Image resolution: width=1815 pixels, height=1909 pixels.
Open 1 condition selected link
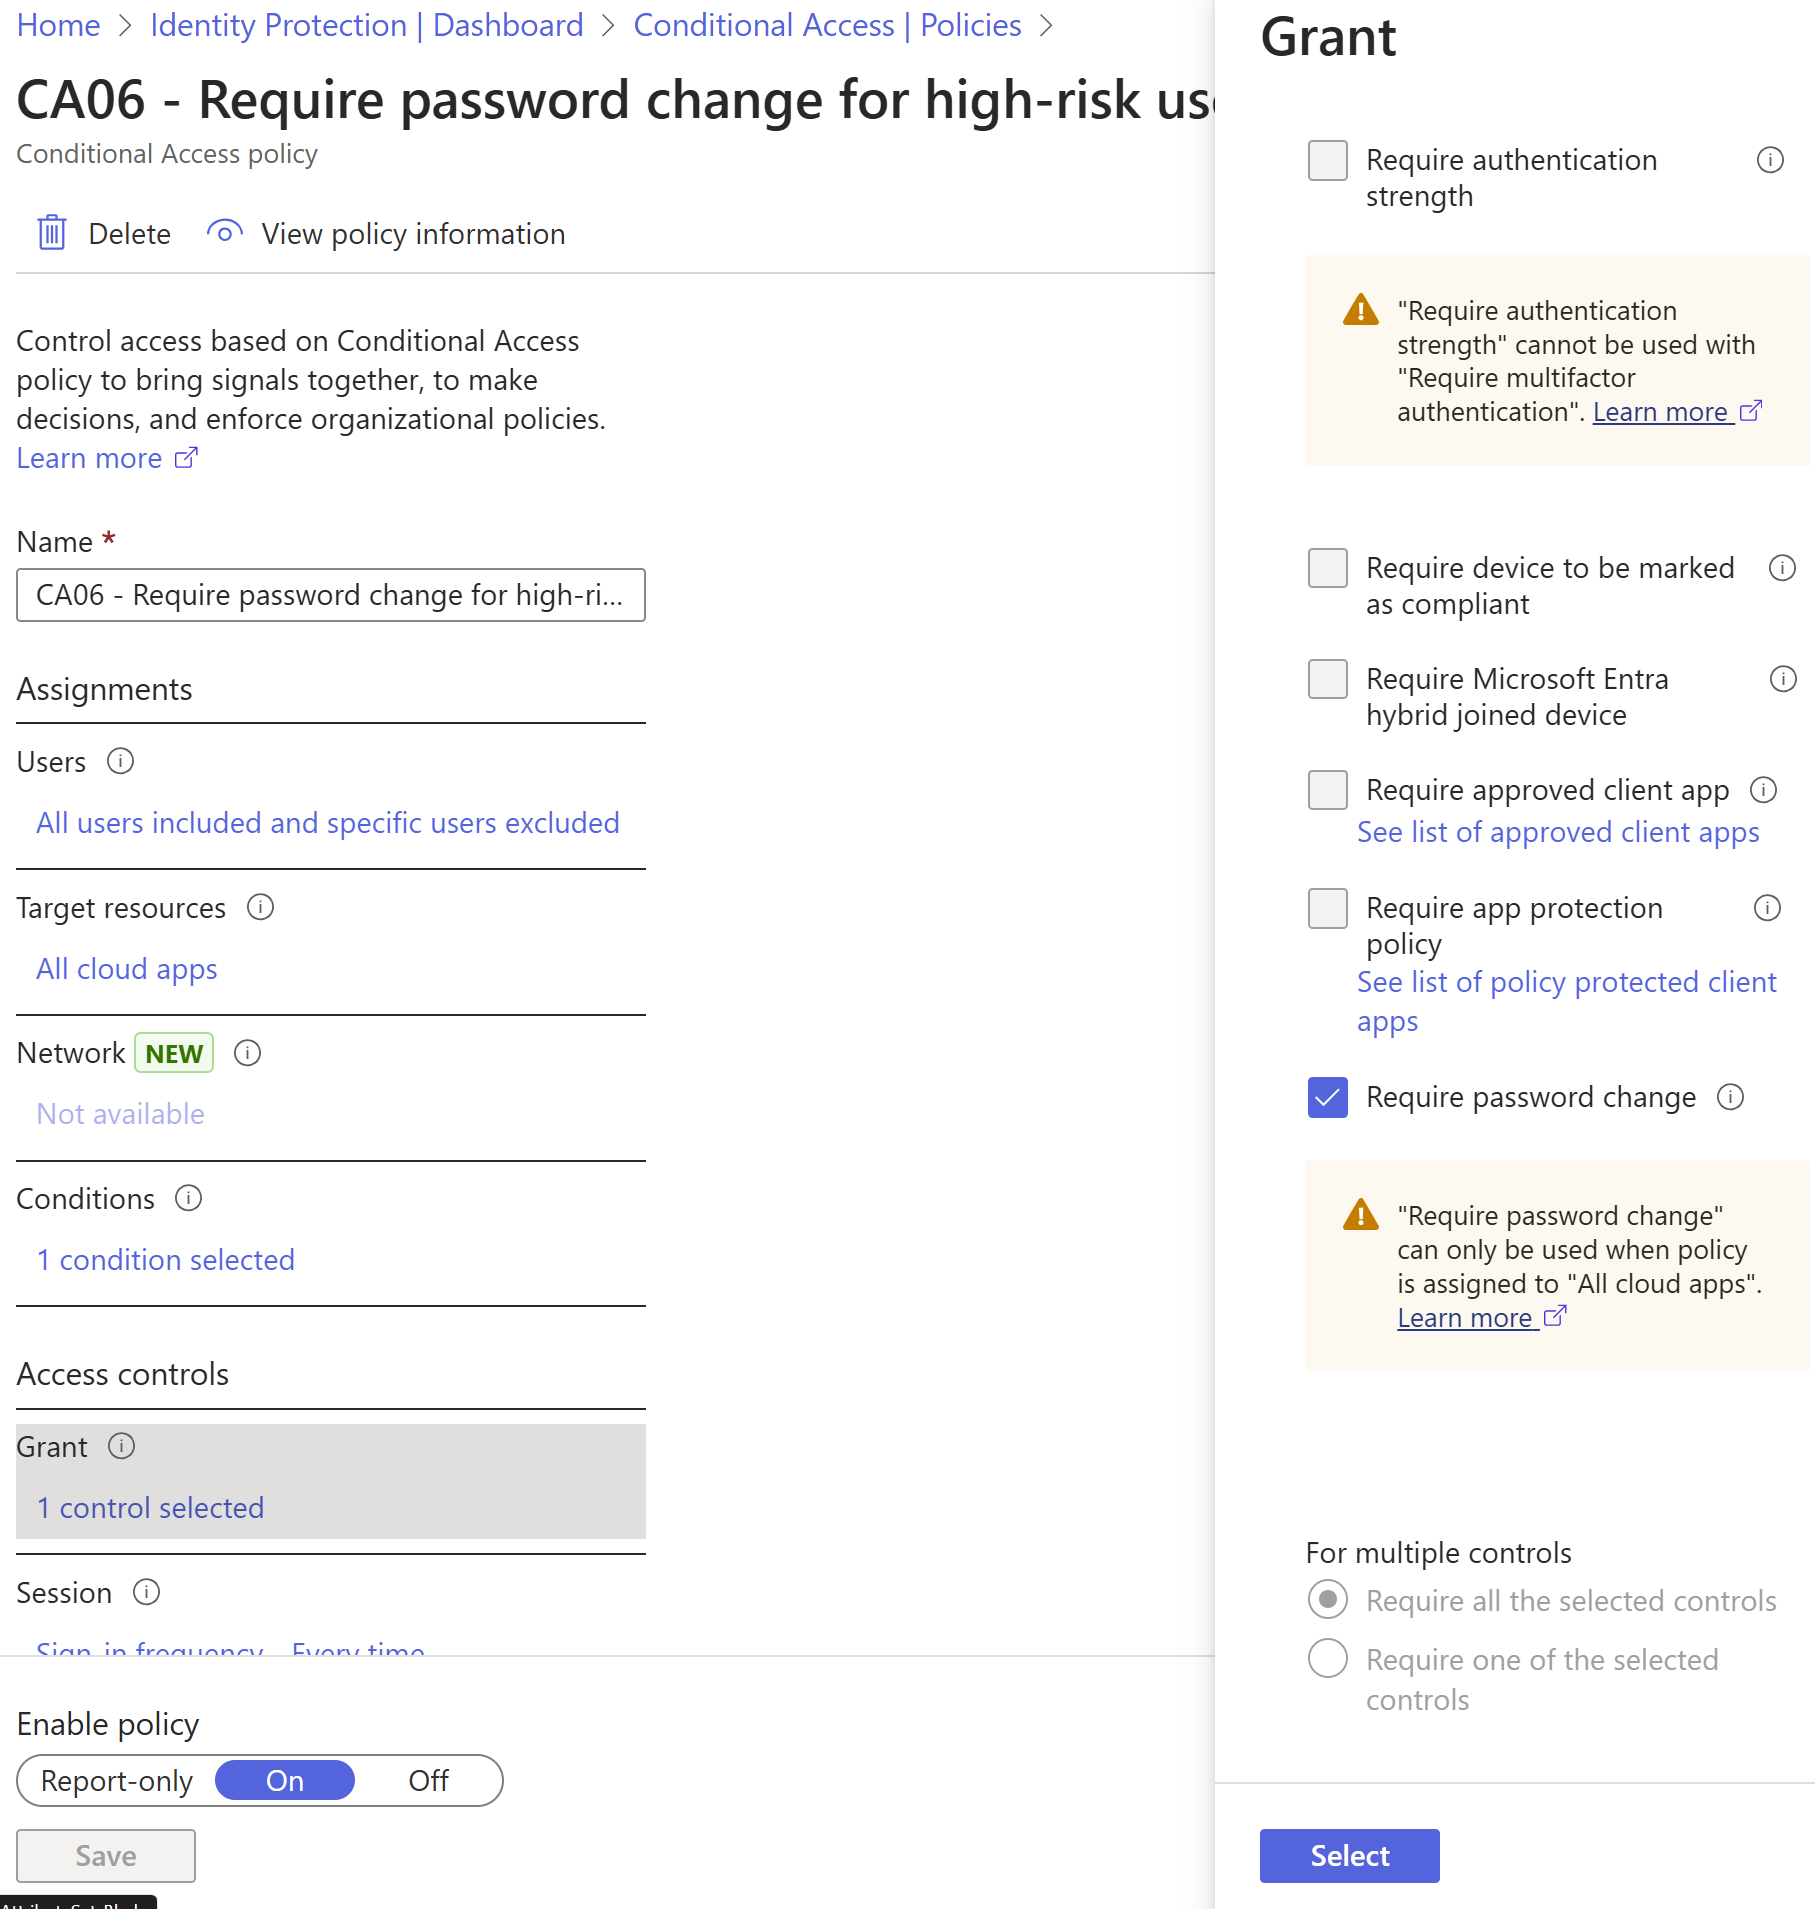(x=166, y=1260)
